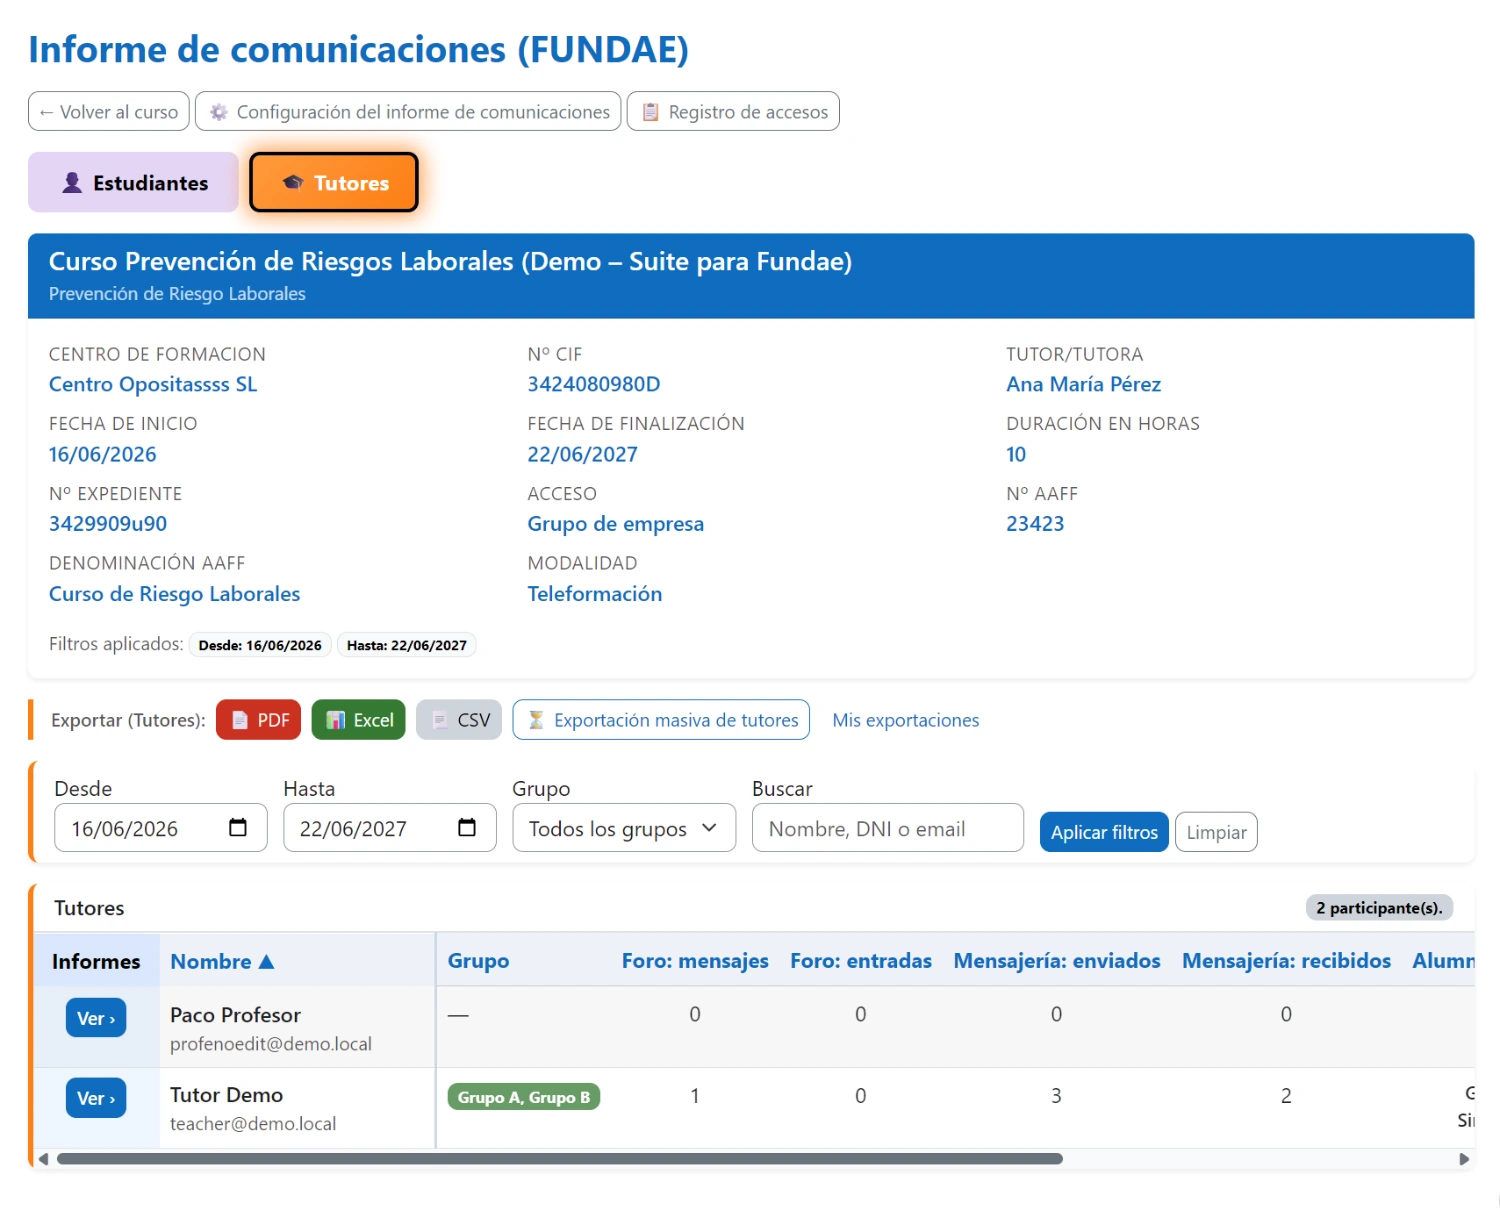Switch to the Tutores tab
This screenshot has width=1500, height=1225.
(x=334, y=183)
